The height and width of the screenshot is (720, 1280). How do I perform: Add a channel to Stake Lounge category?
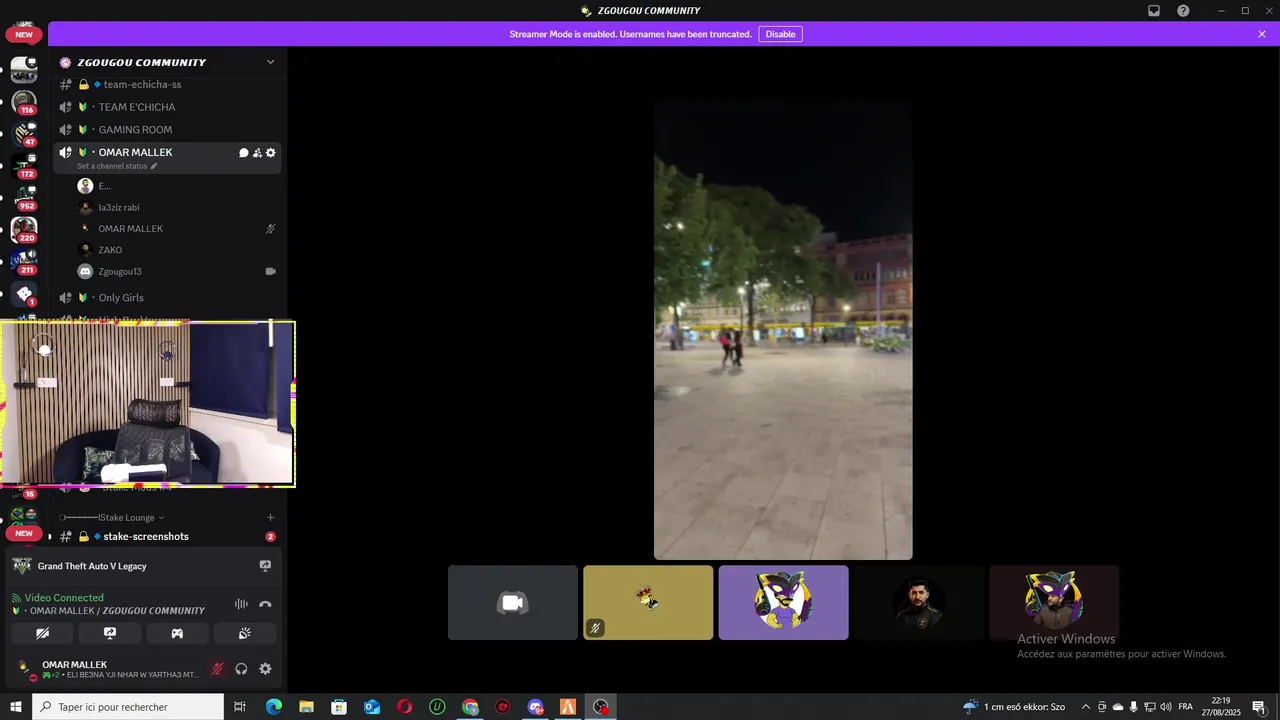coord(270,518)
